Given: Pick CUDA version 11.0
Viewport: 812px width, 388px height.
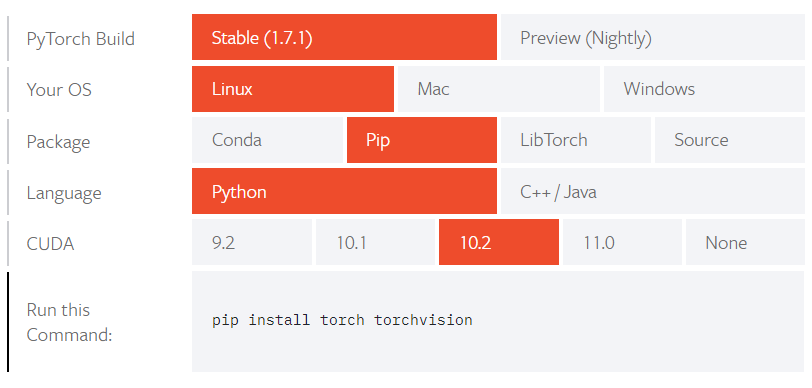Looking at the screenshot, I should coord(622,242).
